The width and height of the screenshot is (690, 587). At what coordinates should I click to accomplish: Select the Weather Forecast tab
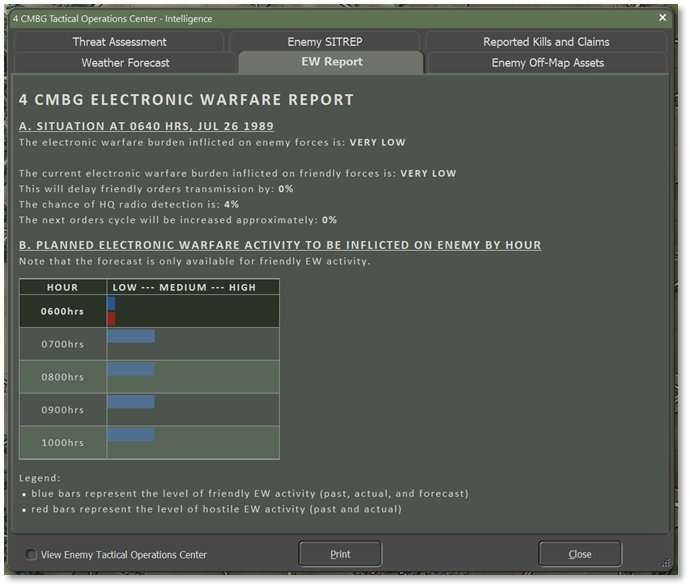point(125,62)
